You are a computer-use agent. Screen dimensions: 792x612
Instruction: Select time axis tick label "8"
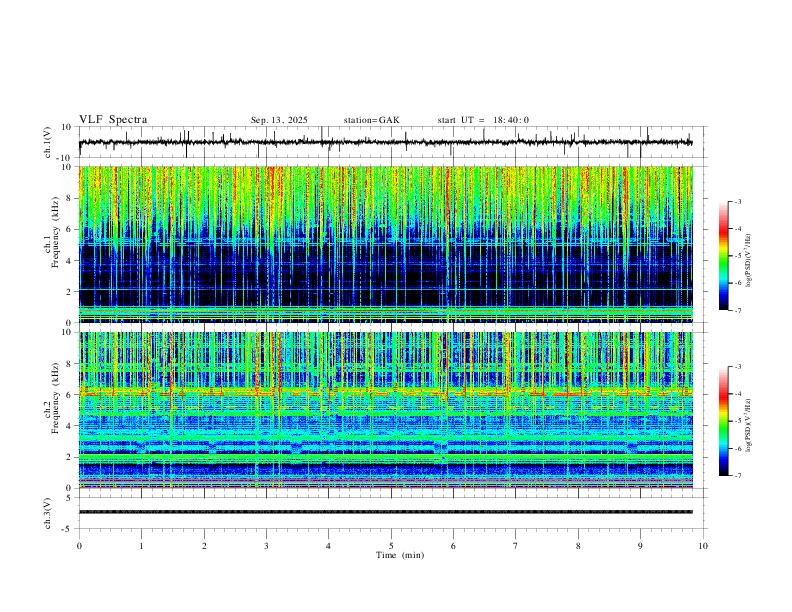pyautogui.click(x=578, y=546)
